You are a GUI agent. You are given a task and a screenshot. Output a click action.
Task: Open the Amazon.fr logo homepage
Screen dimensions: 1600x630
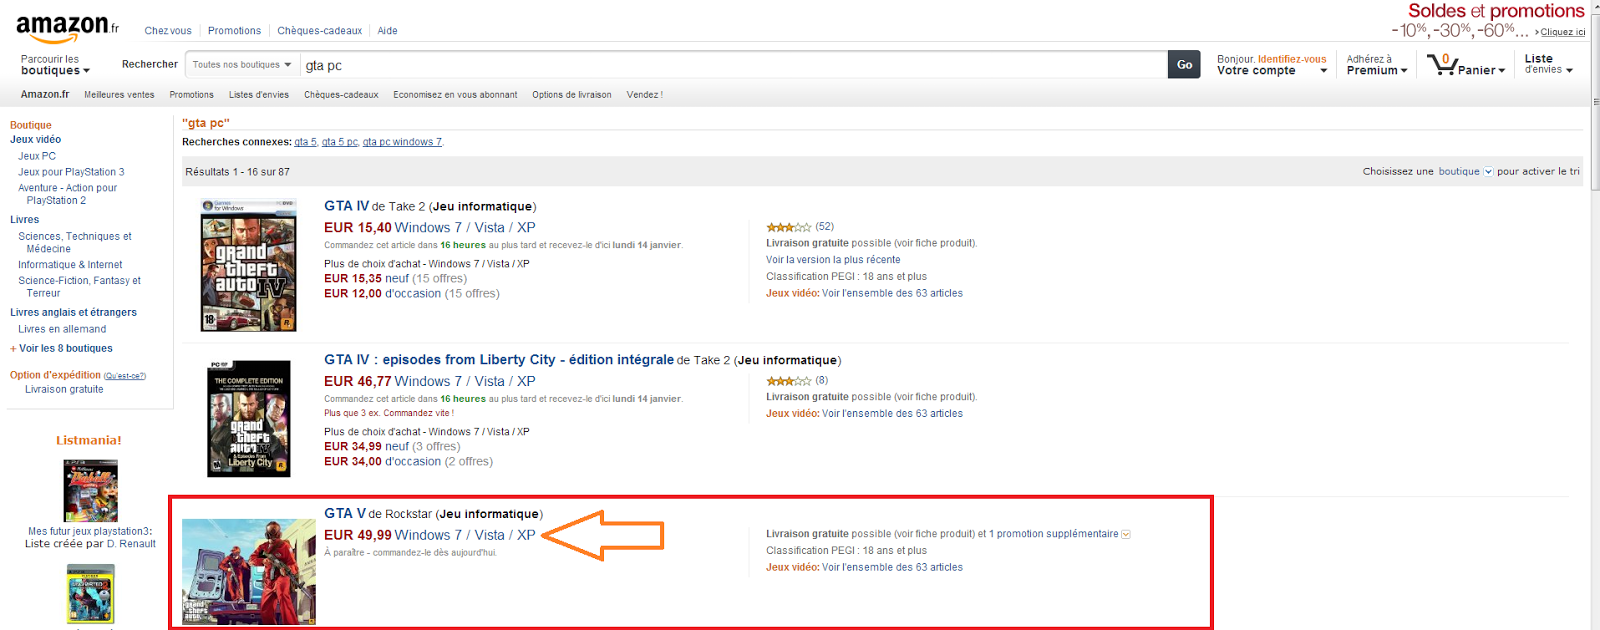coord(67,29)
